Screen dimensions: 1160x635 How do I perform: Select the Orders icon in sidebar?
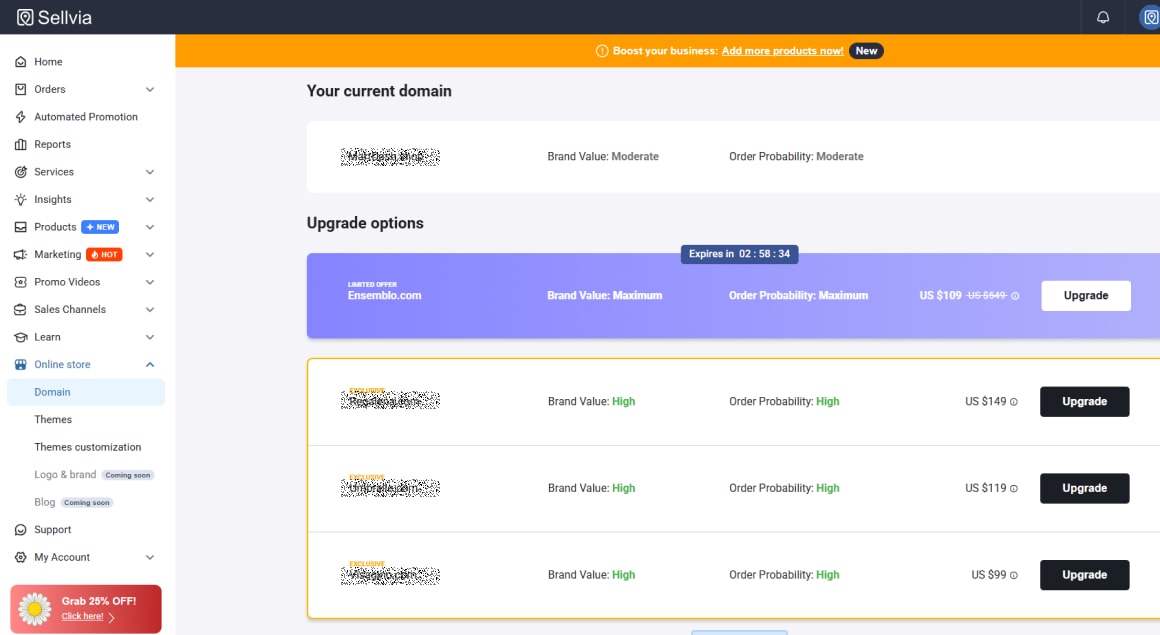click(x=21, y=89)
